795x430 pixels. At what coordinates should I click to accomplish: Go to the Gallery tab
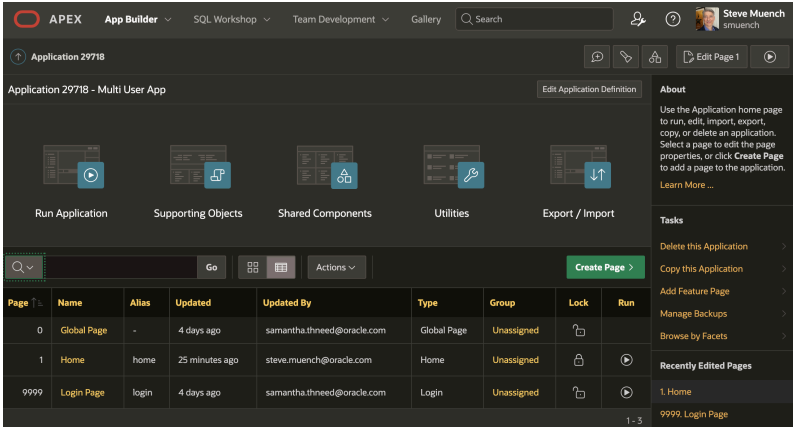[x=426, y=19]
